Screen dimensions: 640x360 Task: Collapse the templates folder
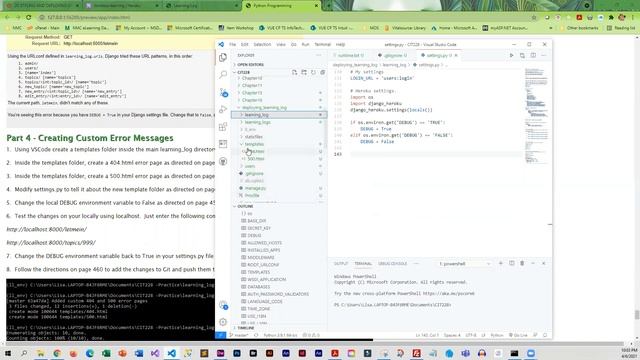pos(254,144)
